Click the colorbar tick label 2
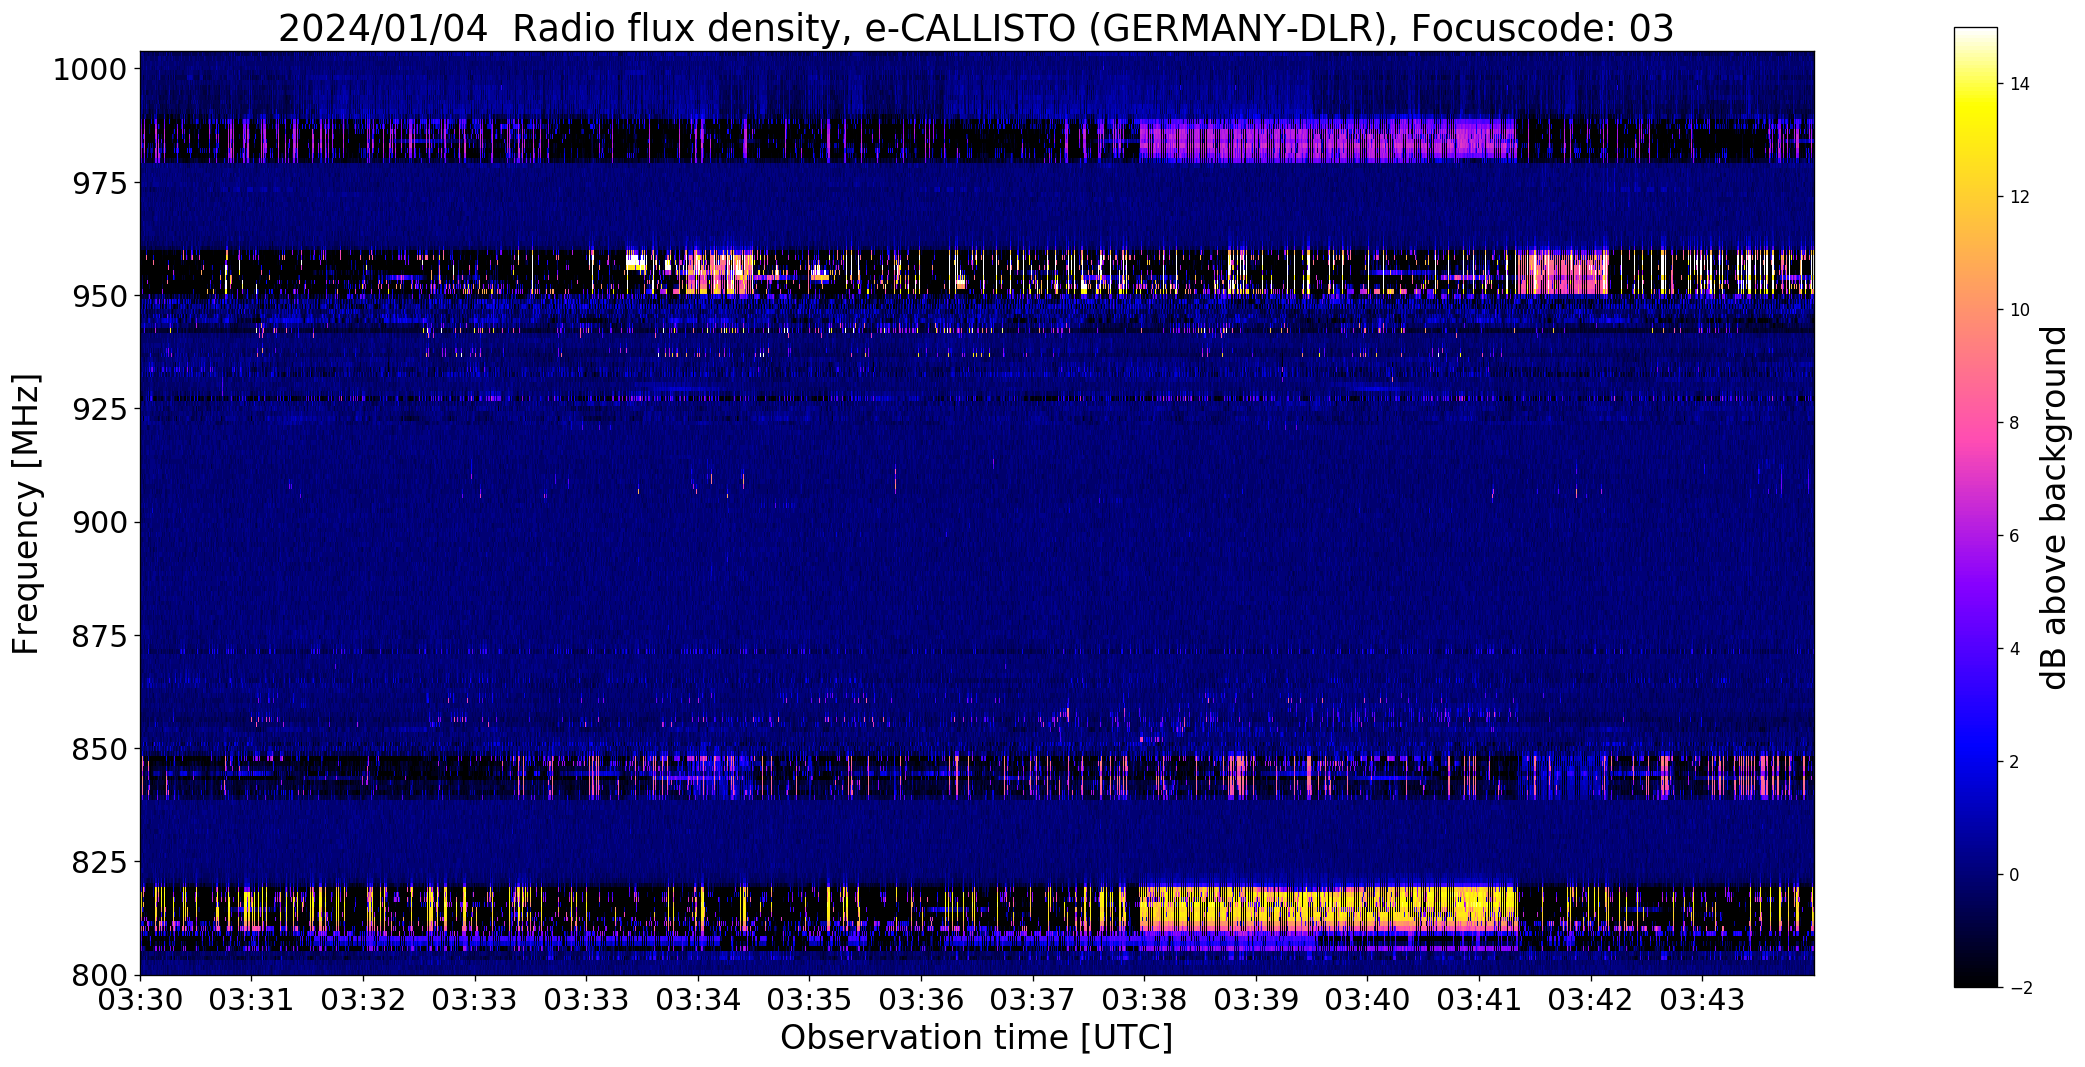Screen dimensions: 2085x1067 click(x=2015, y=762)
